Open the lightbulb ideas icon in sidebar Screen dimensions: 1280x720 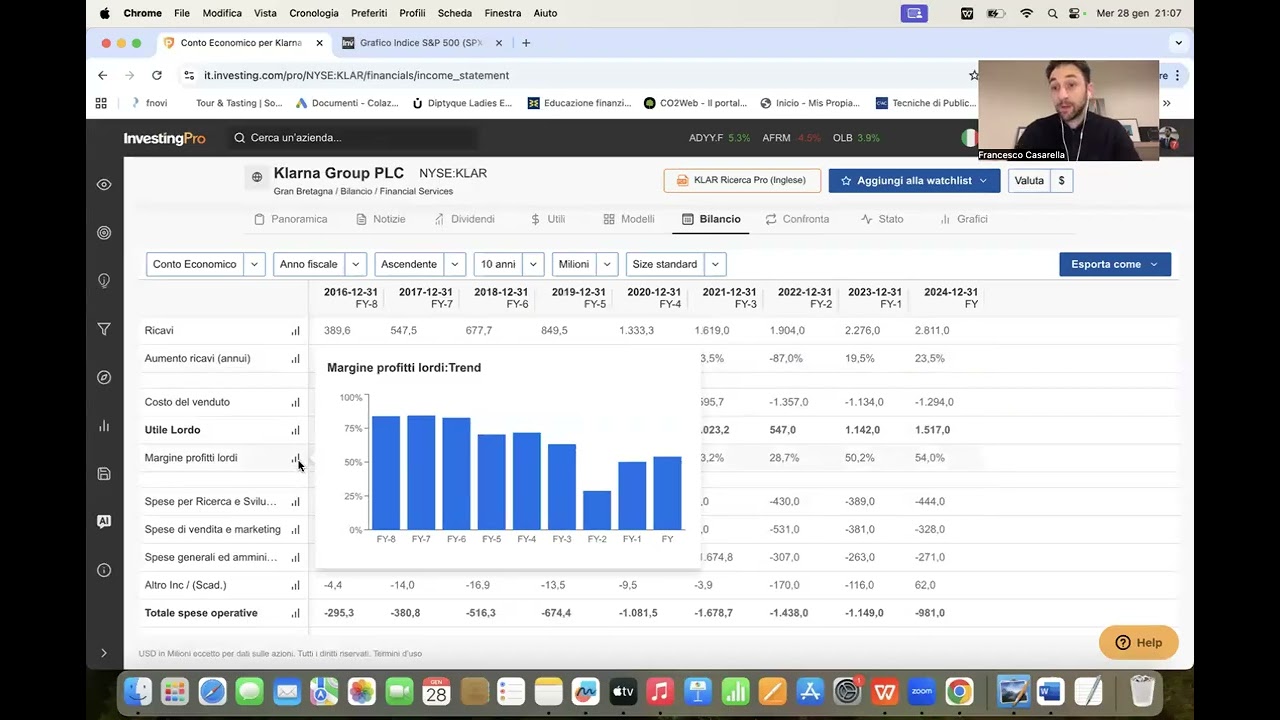[104, 281]
